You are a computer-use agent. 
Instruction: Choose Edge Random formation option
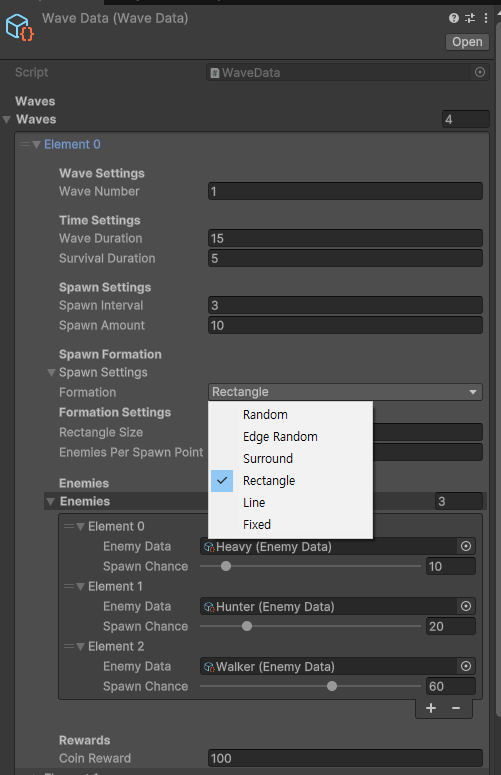[x=291, y=436]
